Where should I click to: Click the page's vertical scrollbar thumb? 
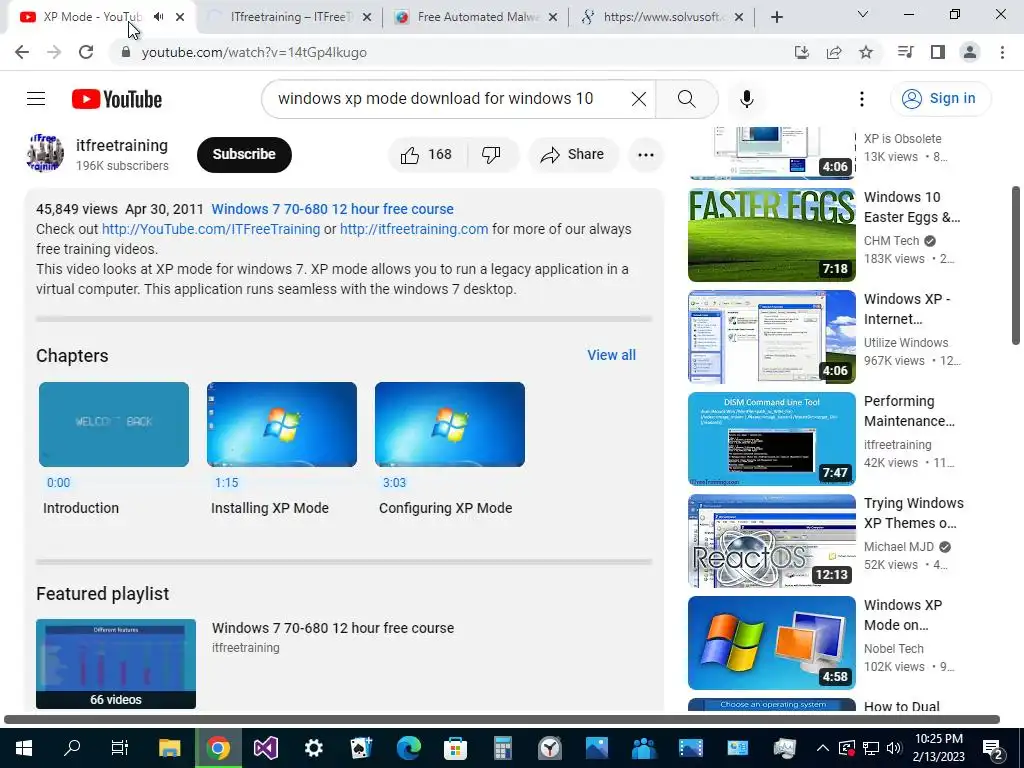pos(1016,264)
